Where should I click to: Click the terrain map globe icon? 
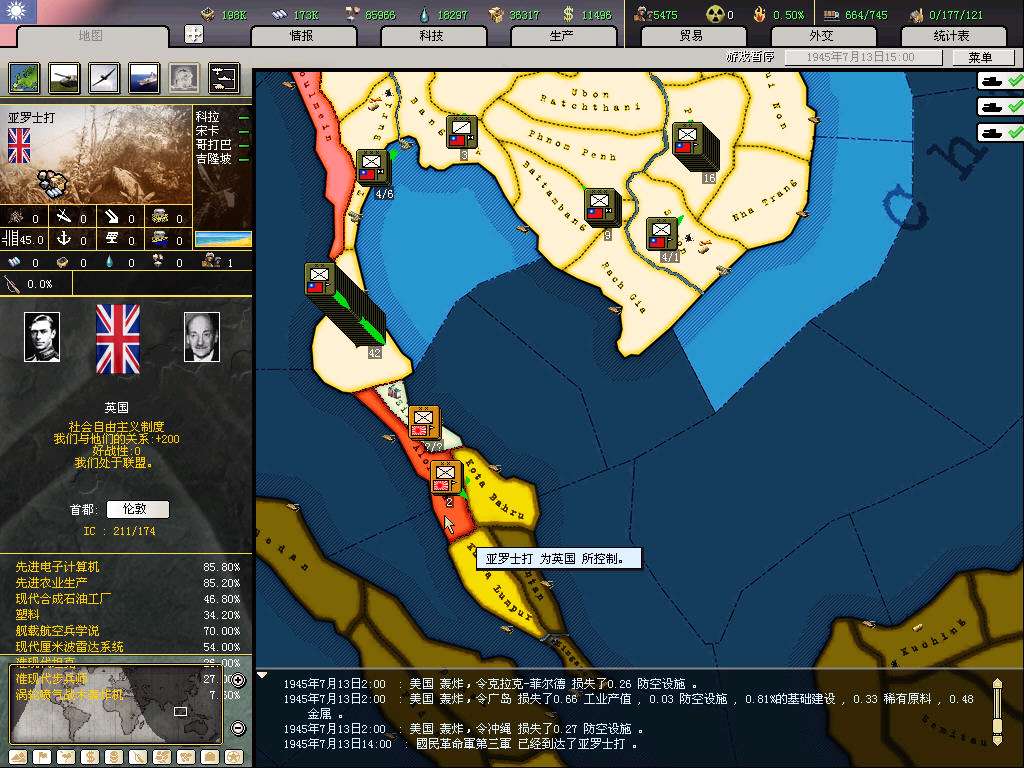coord(24,77)
